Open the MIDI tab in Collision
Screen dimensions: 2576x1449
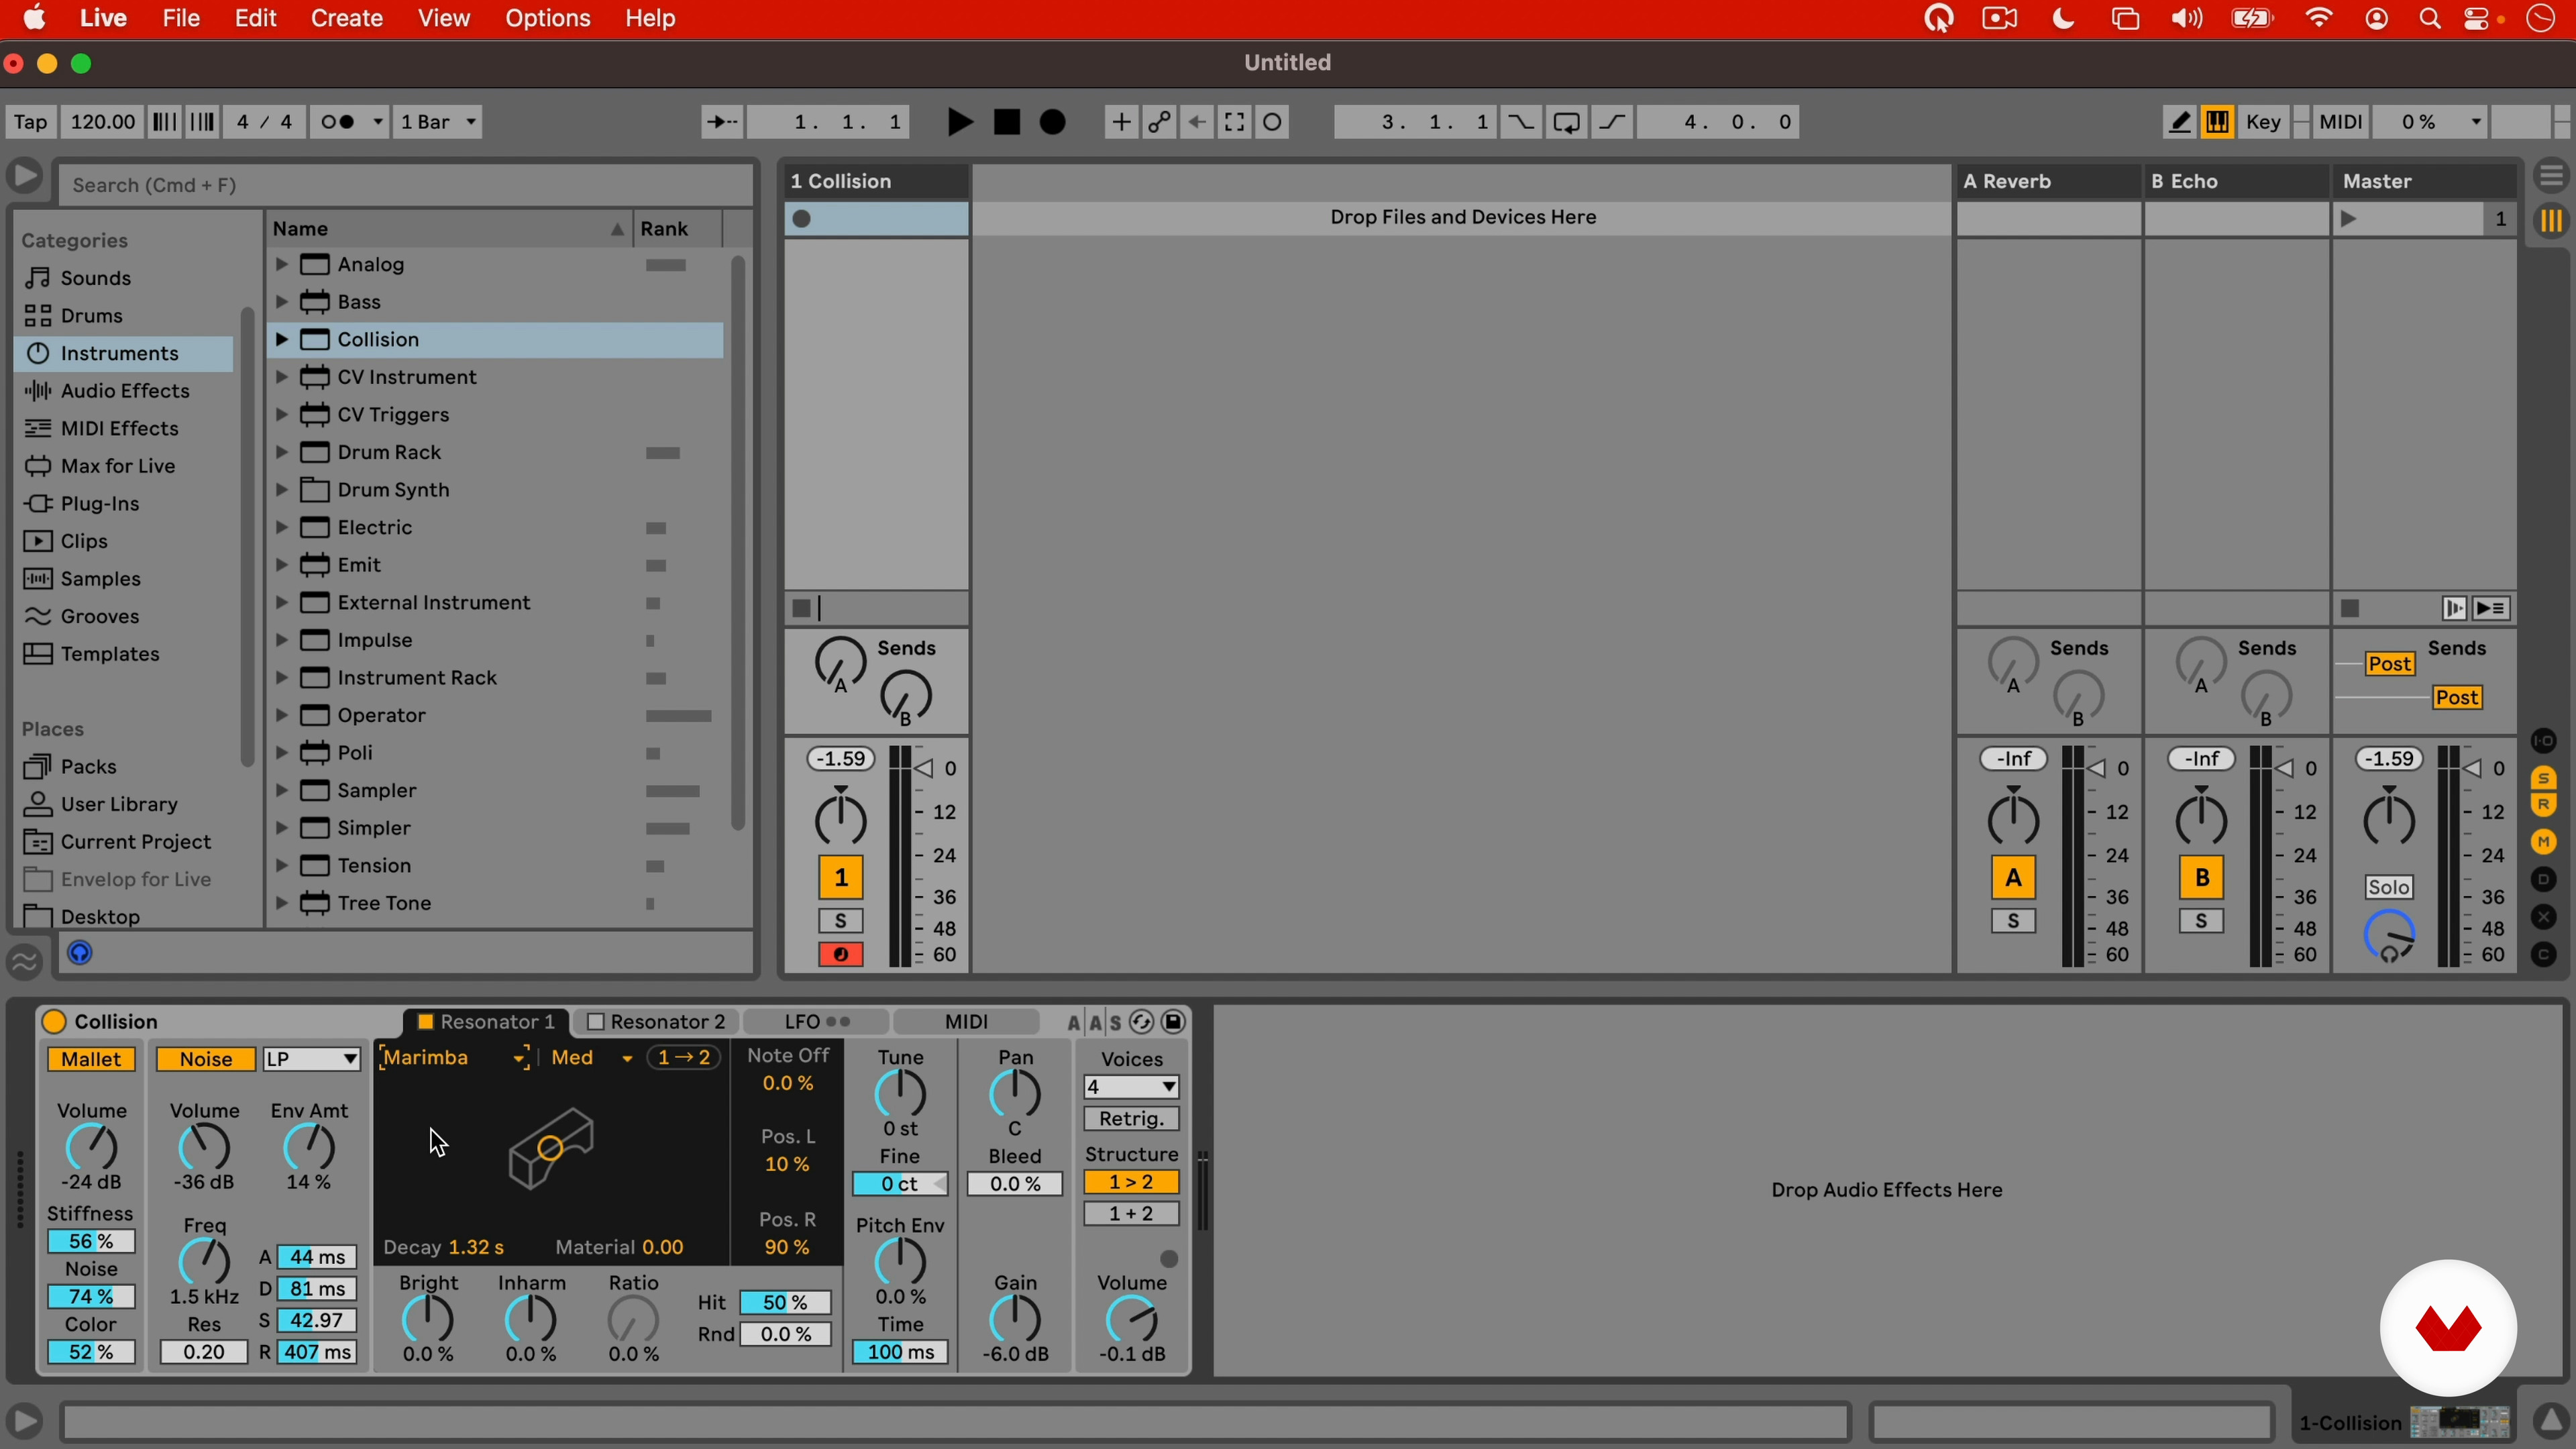pyautogui.click(x=966, y=1022)
